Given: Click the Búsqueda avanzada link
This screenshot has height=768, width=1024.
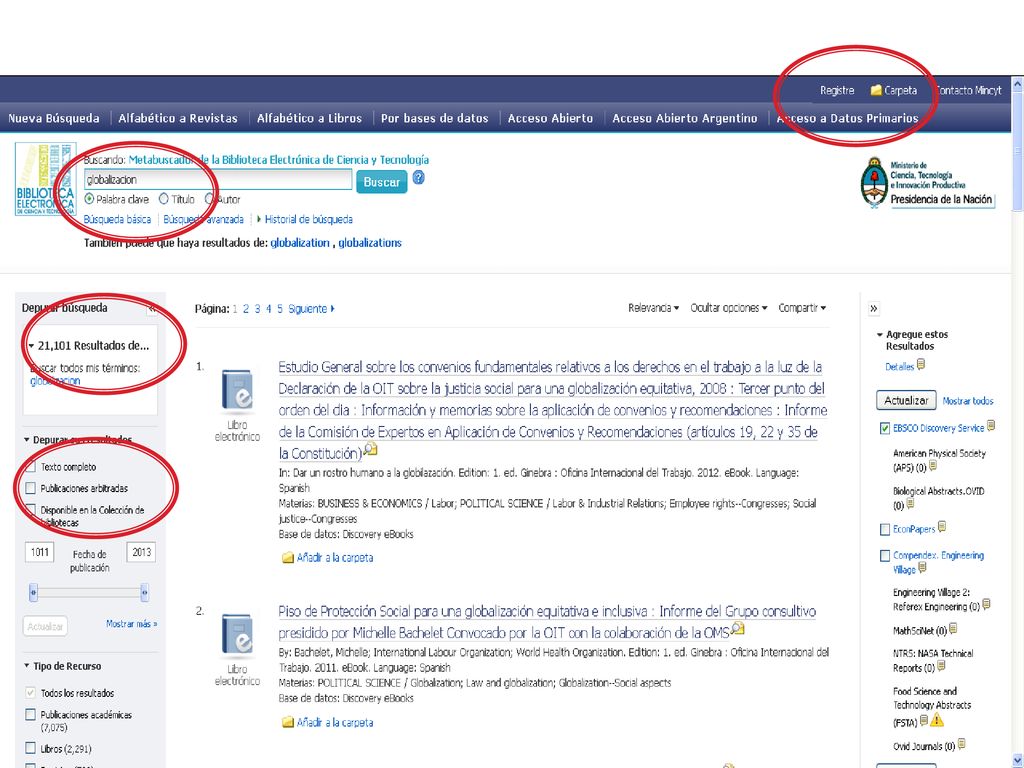Looking at the screenshot, I should pyautogui.click(x=204, y=219).
